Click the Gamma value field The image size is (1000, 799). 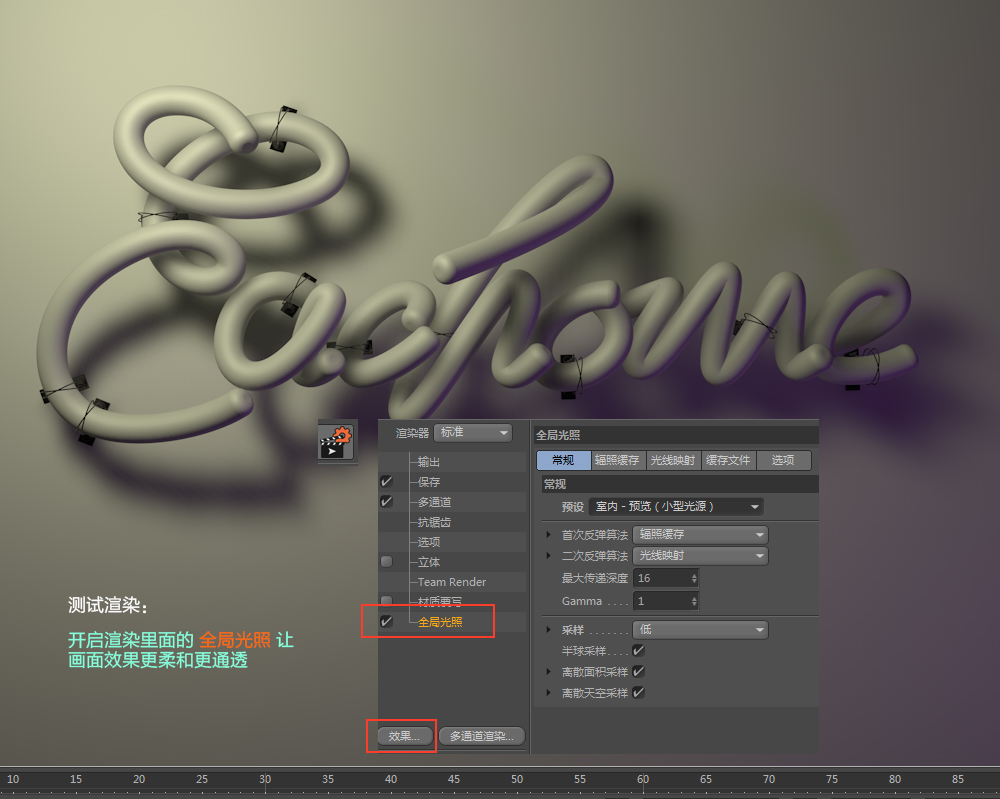pos(661,601)
